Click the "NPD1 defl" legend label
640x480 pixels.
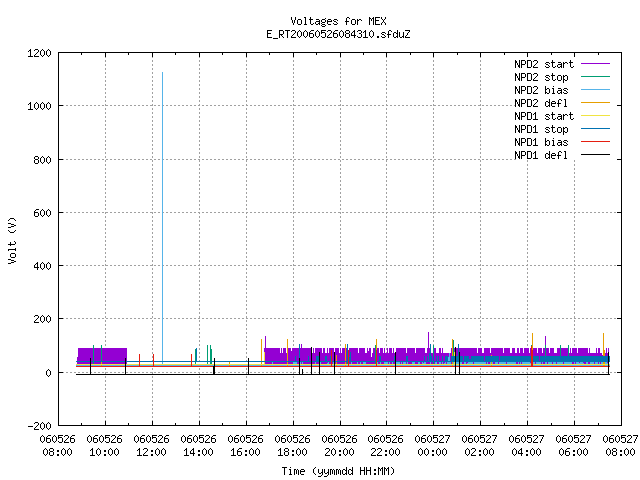541,156
